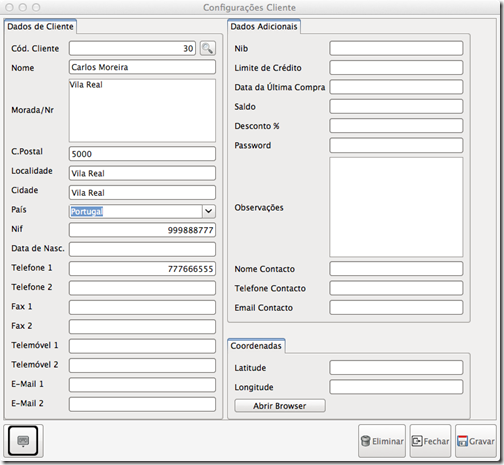Click the Data de Nasc. field

[142, 249]
